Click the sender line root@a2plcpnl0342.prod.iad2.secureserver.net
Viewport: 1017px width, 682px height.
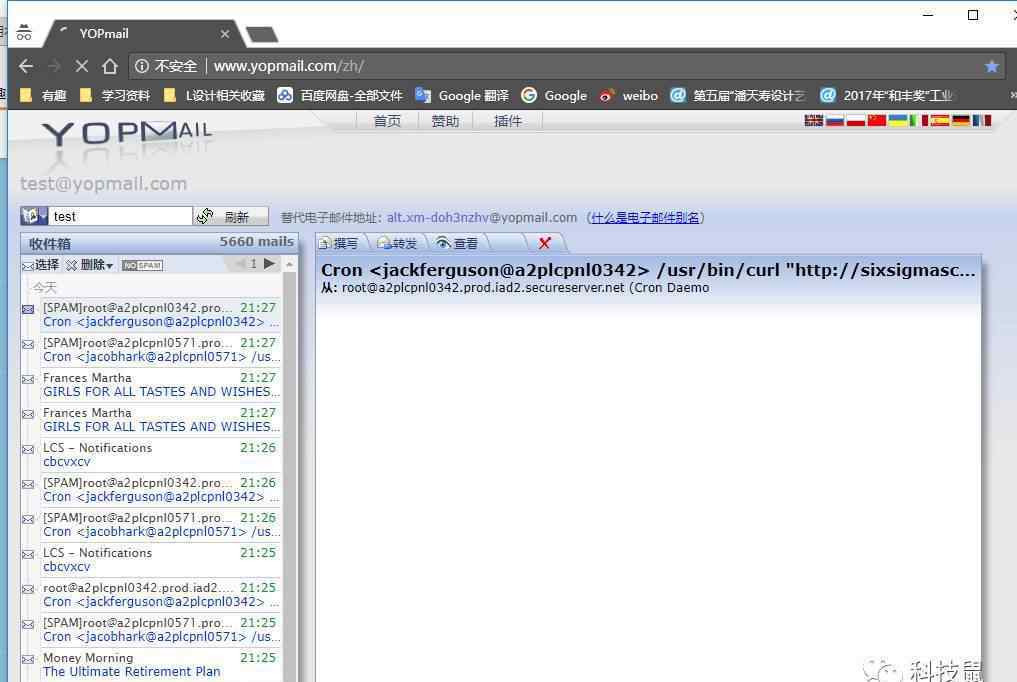(x=515, y=287)
